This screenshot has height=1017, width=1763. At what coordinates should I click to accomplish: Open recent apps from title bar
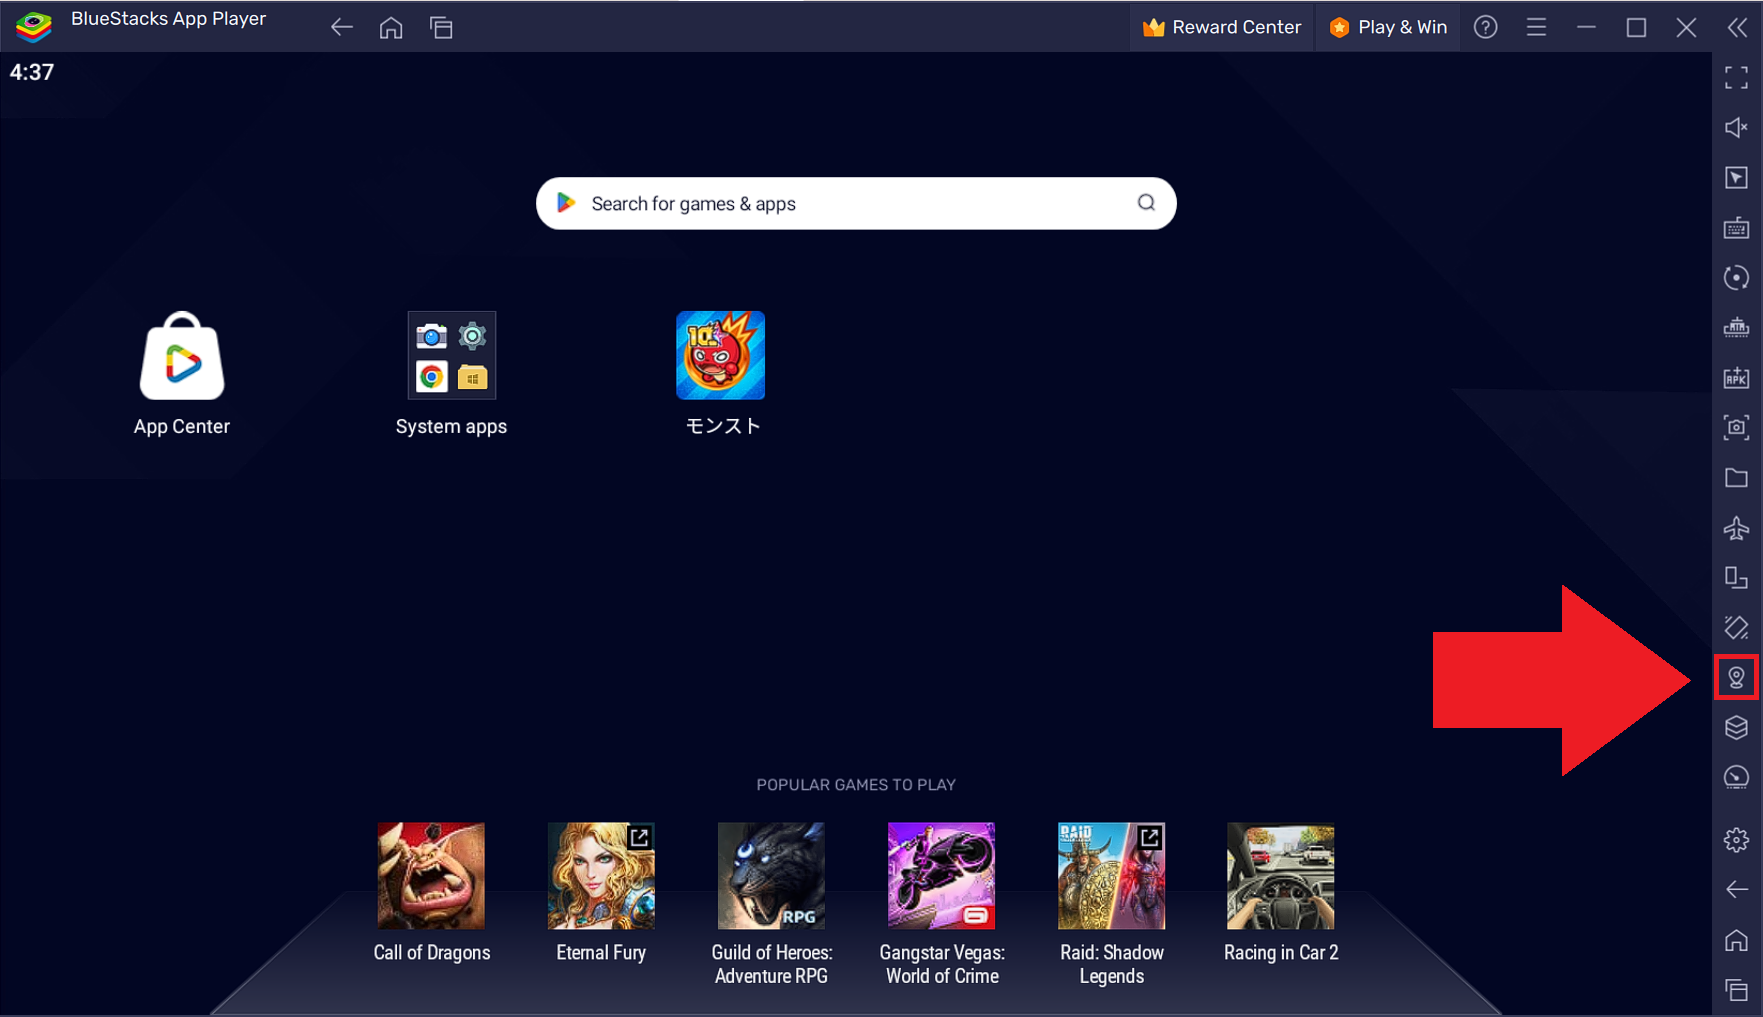coord(441,27)
